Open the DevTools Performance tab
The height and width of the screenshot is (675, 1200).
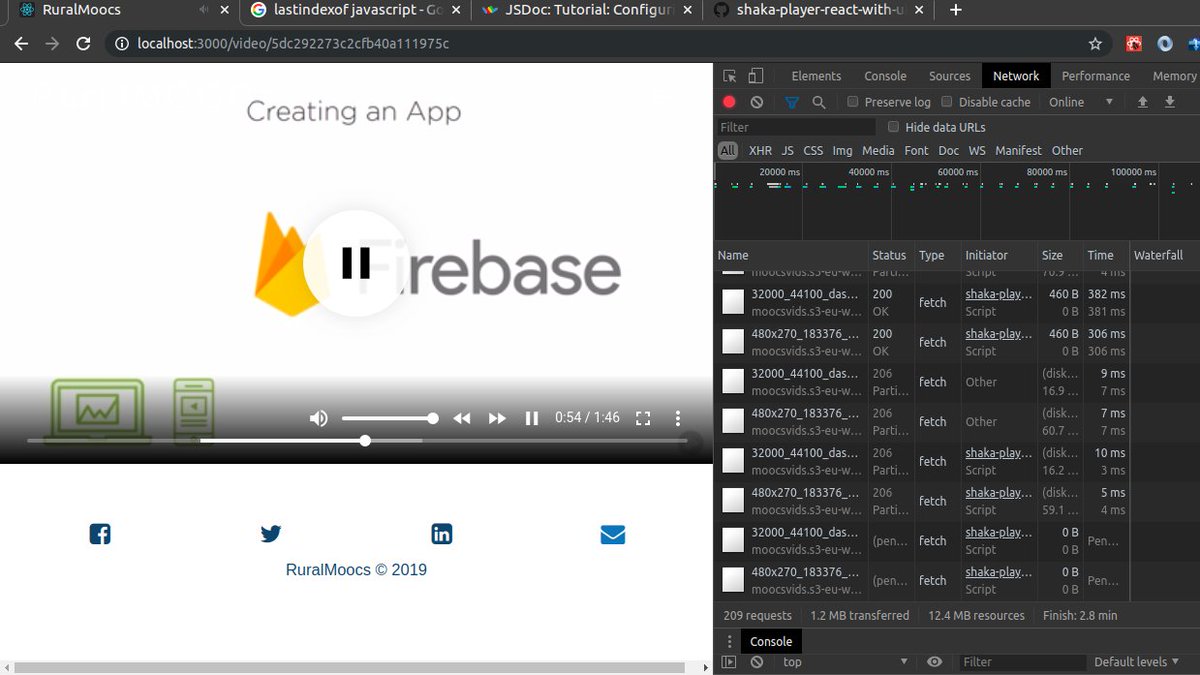point(1096,76)
